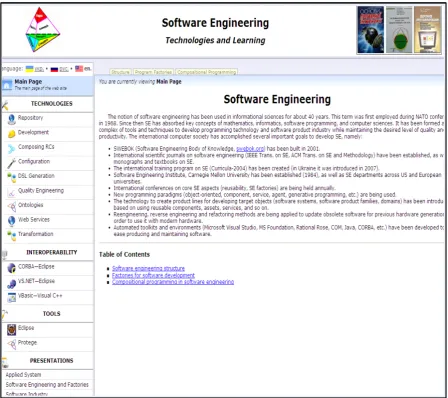Open the Structure tab
The image size is (448, 398).
[x=120, y=72]
